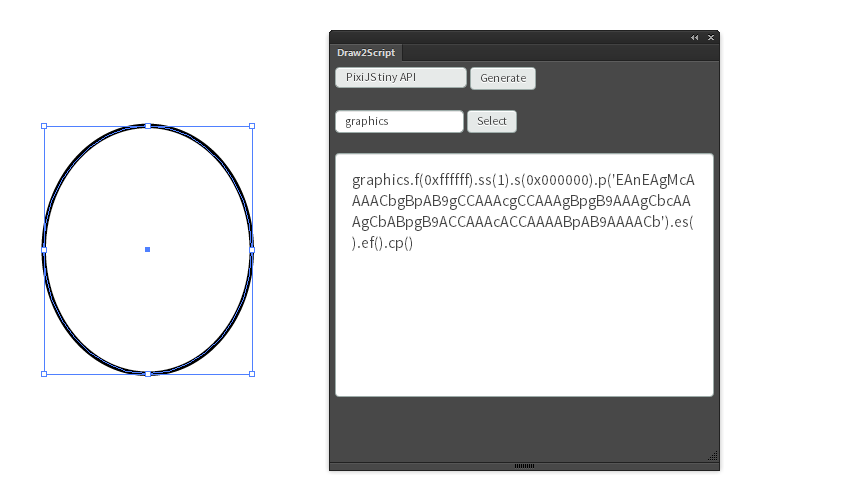Screen dimensions: 868x500
Task: Click the Select button
Action: point(492,121)
